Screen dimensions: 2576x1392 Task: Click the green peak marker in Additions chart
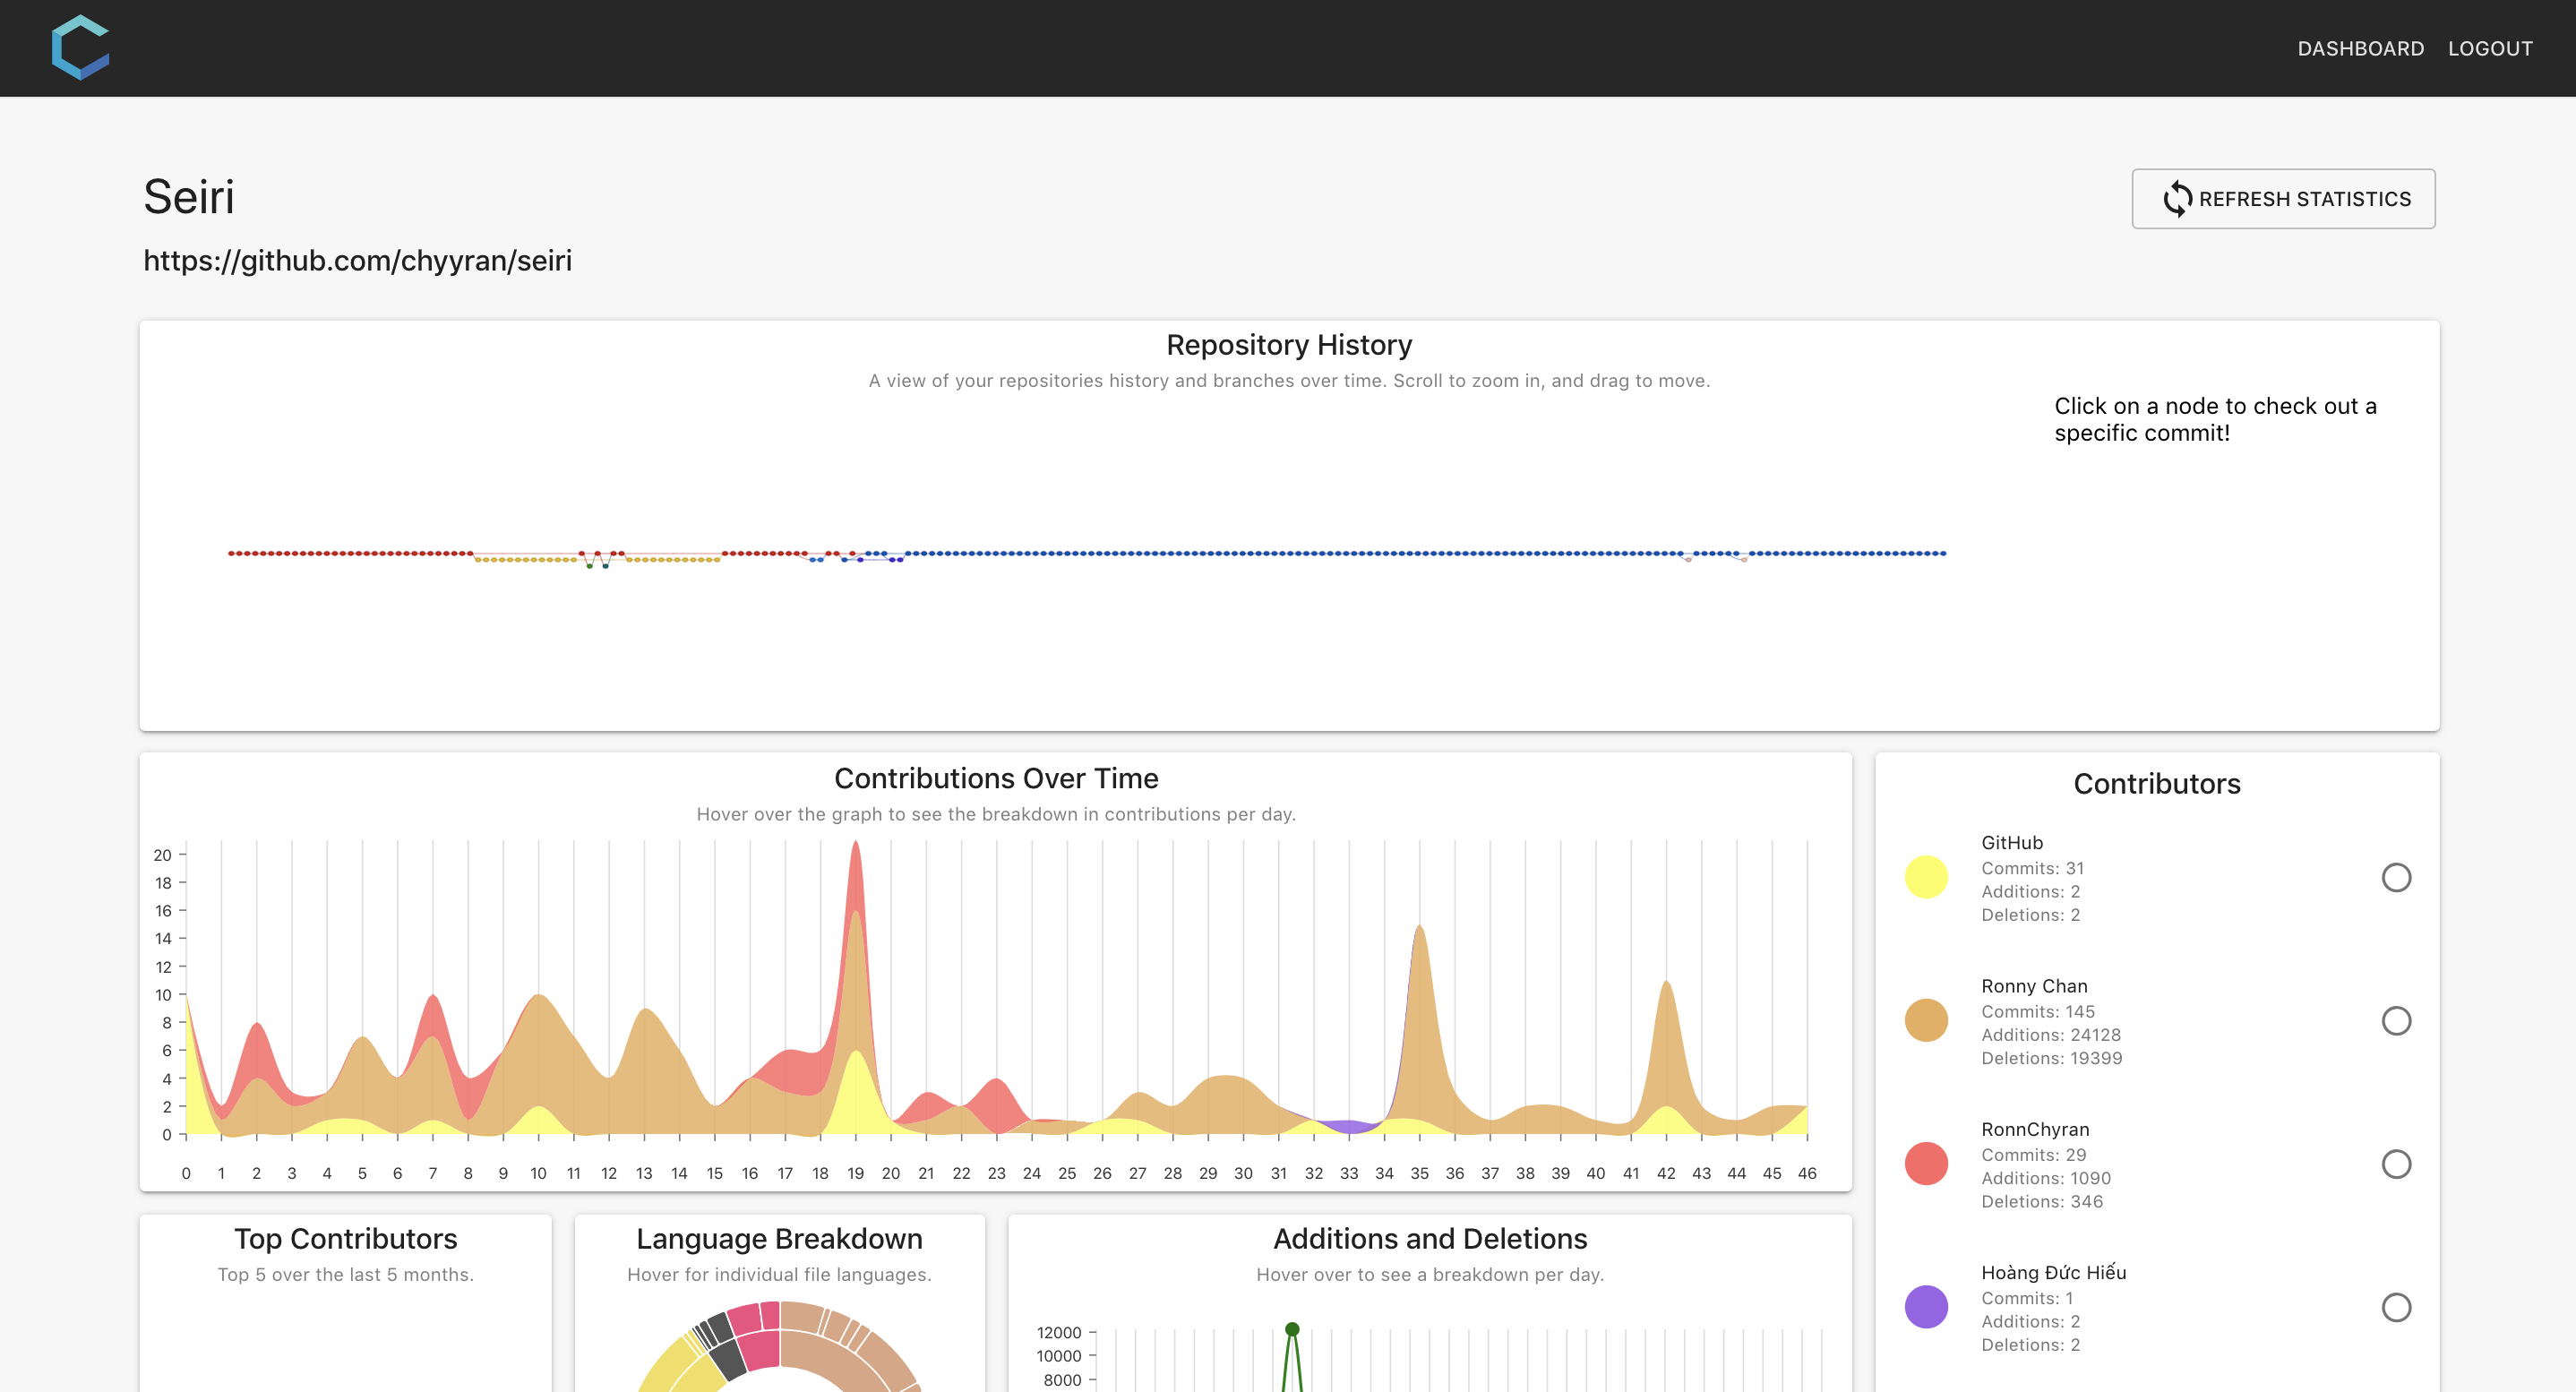pos(1292,1329)
